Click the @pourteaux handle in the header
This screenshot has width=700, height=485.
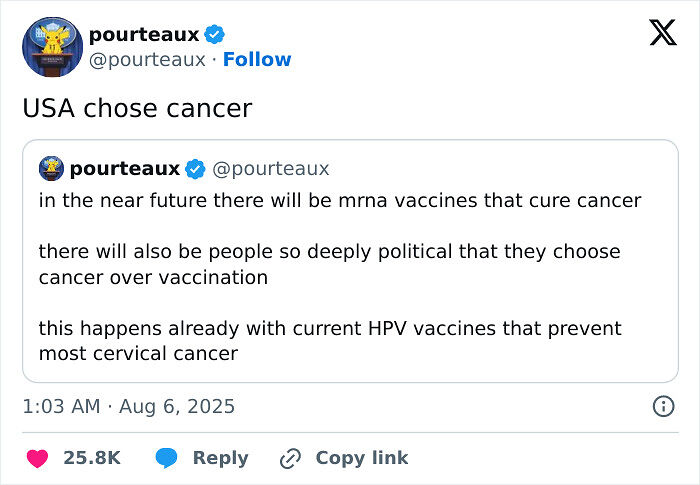click(147, 60)
